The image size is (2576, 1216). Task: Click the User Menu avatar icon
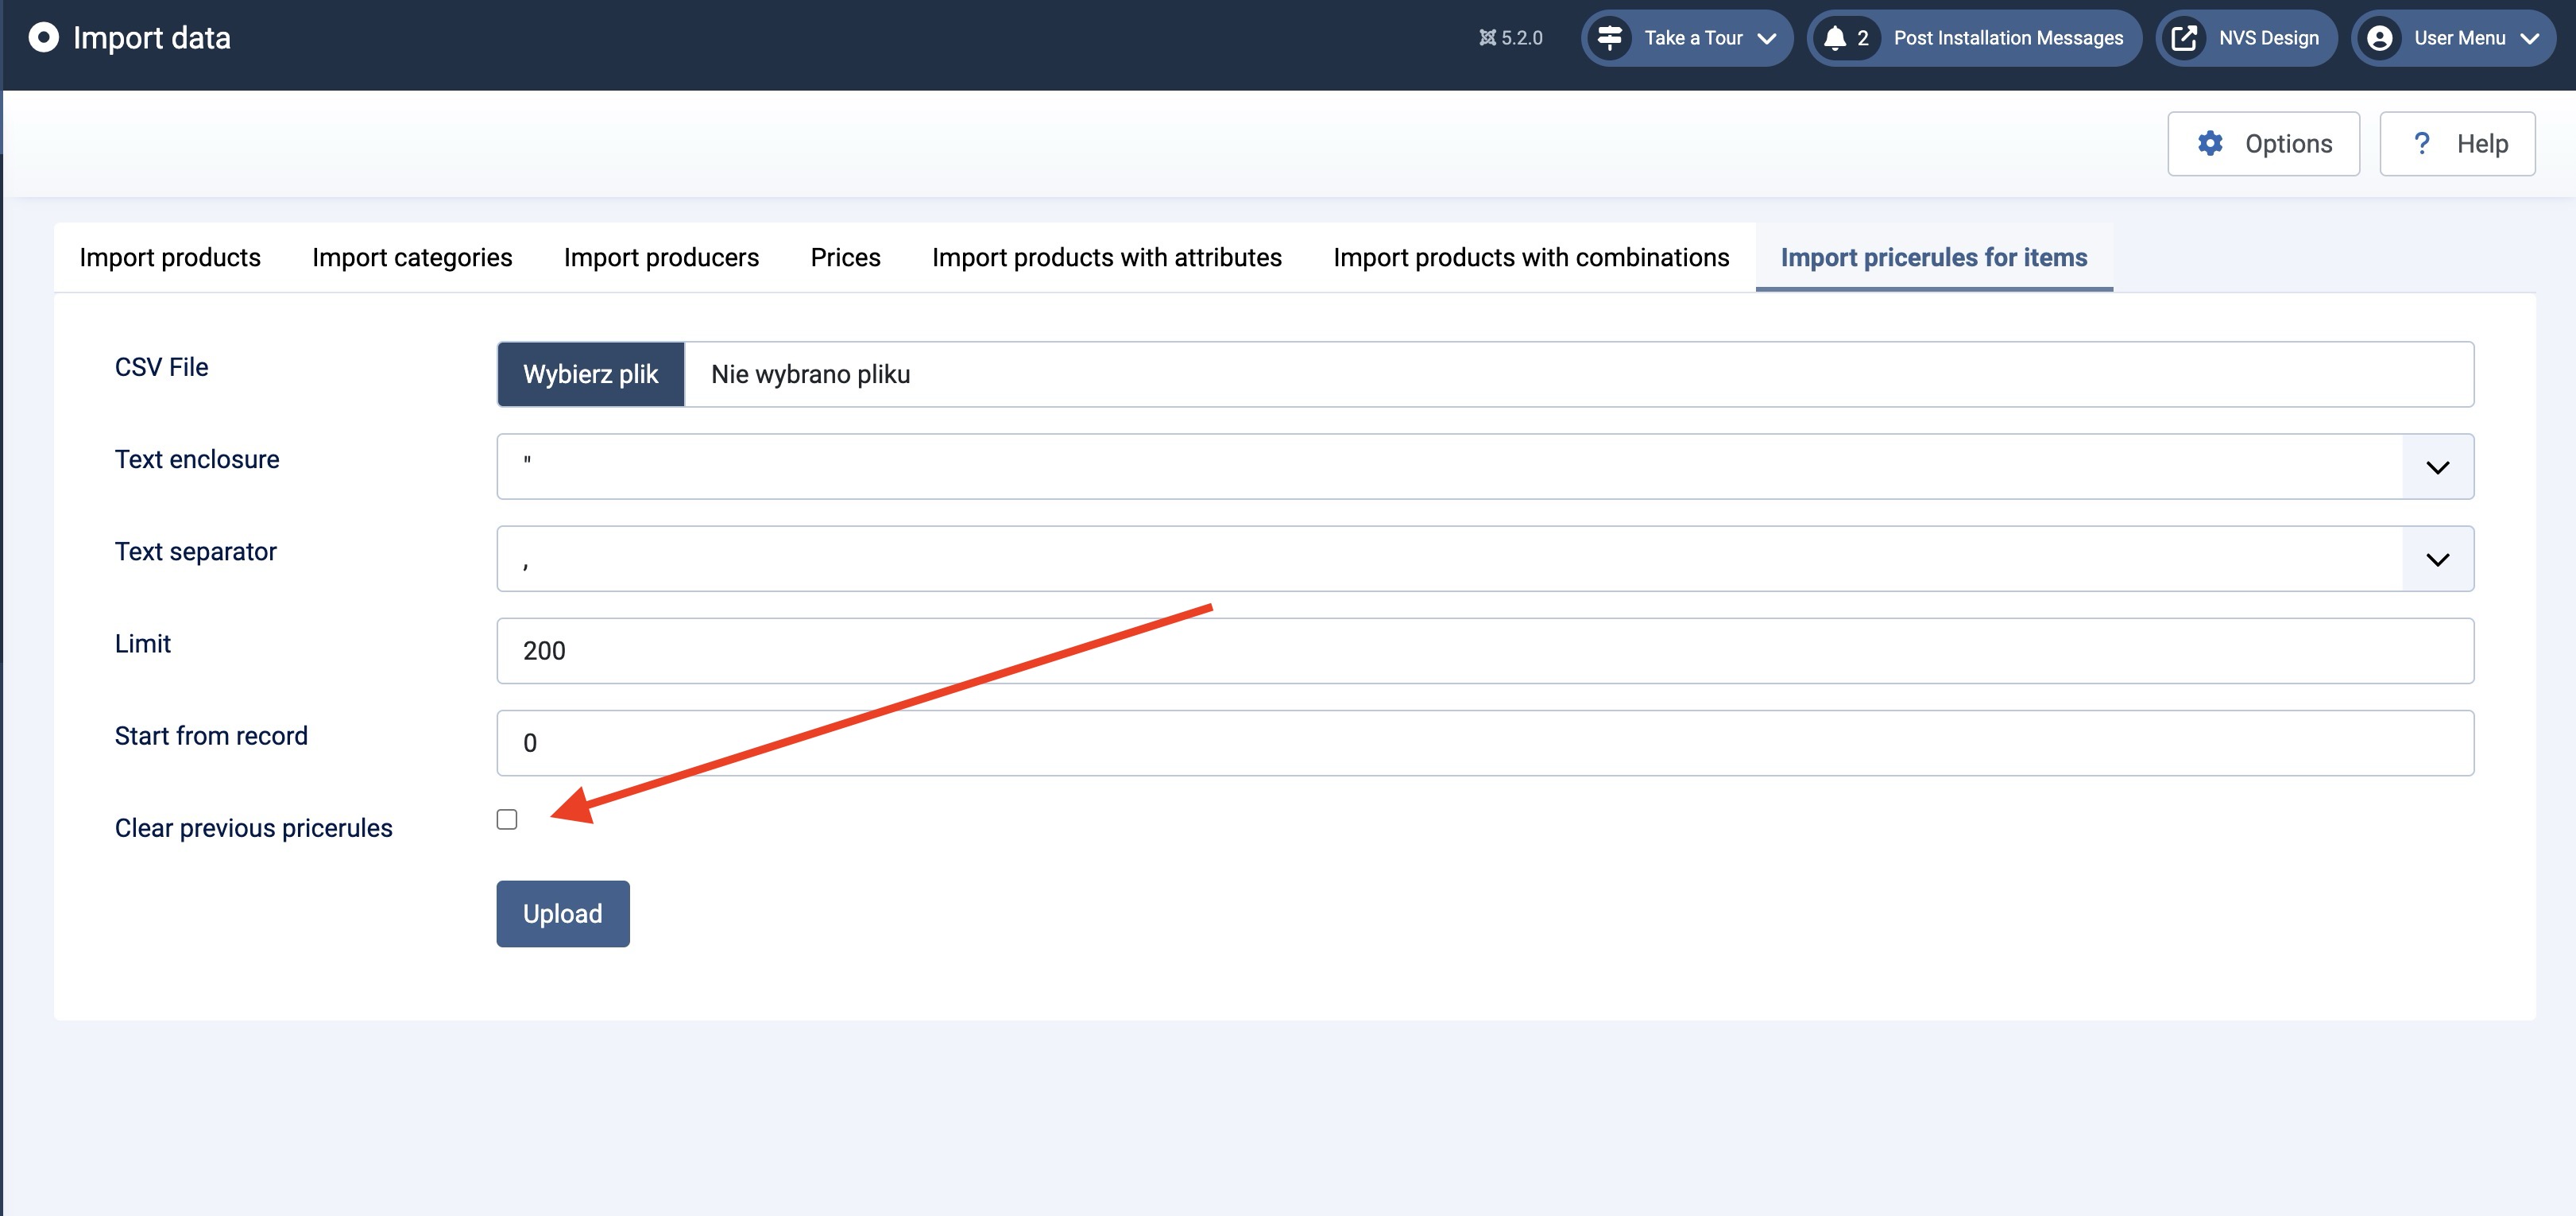coord(2380,38)
